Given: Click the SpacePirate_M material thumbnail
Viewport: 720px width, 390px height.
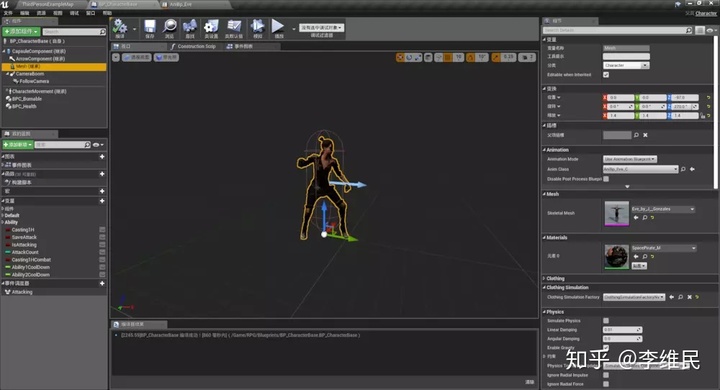Looking at the screenshot, I should [x=617, y=257].
